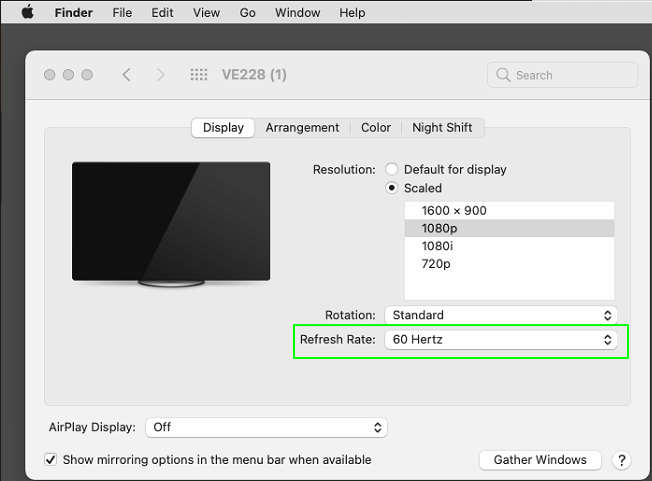Open the Refresh Rate dropdown
The width and height of the screenshot is (652, 481).
pyautogui.click(x=500, y=340)
